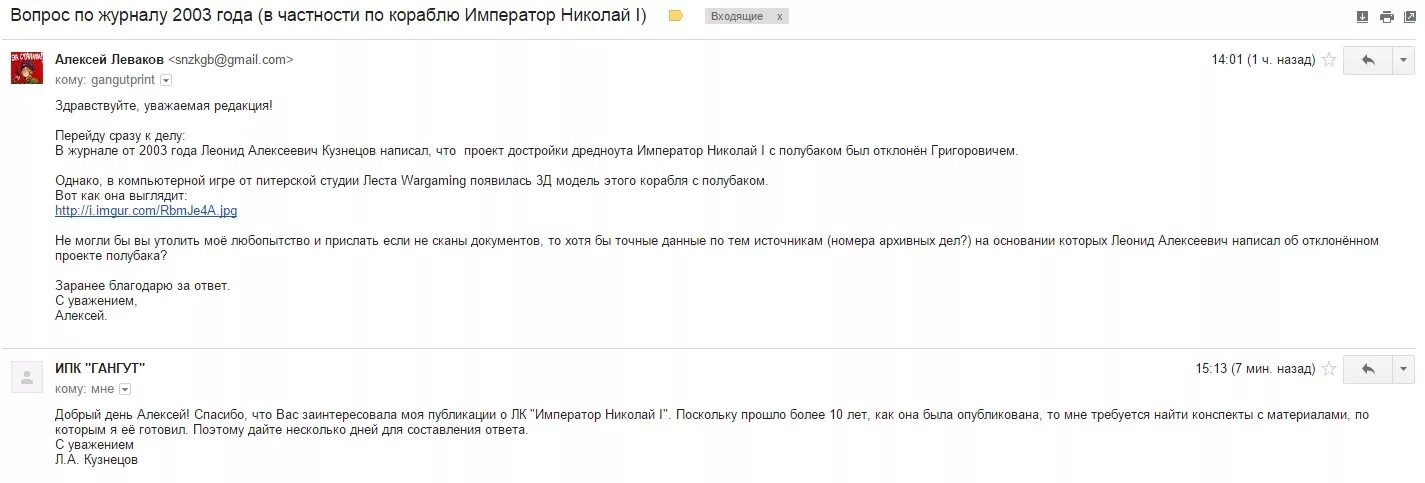
Task: Click the Входящие label tag
Action: pos(737,17)
